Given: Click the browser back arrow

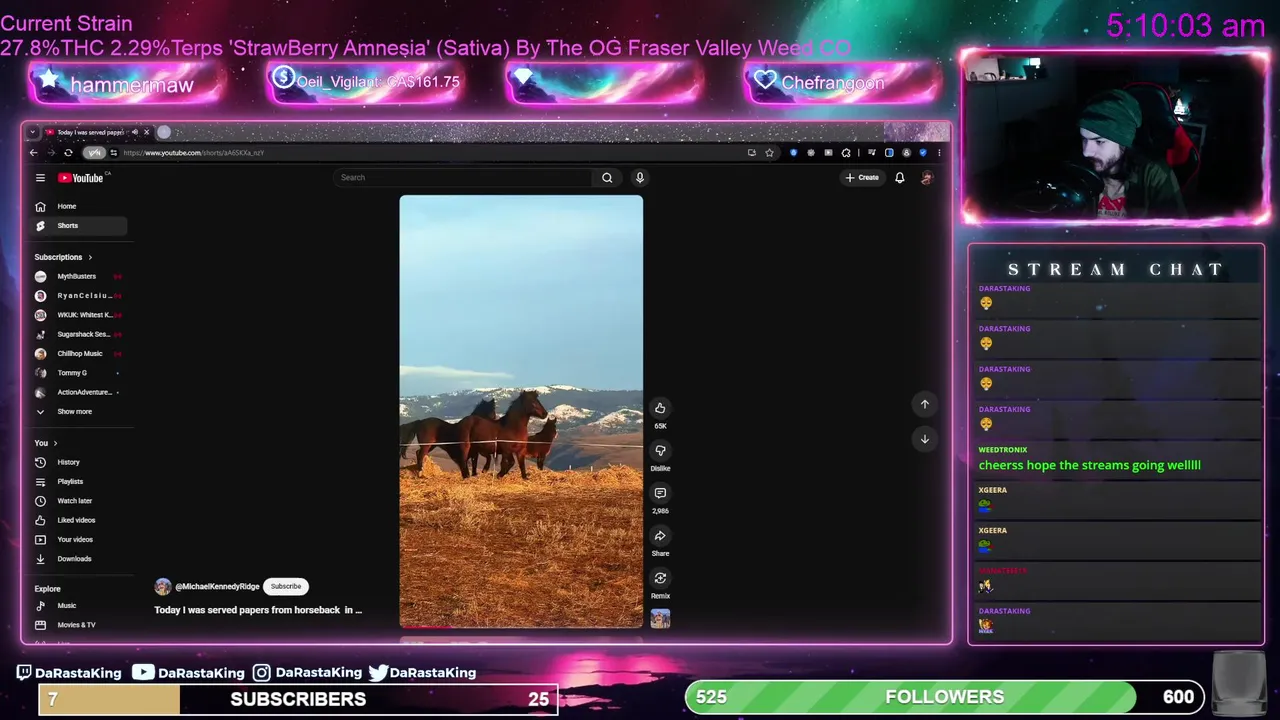Looking at the screenshot, I should click(33, 153).
